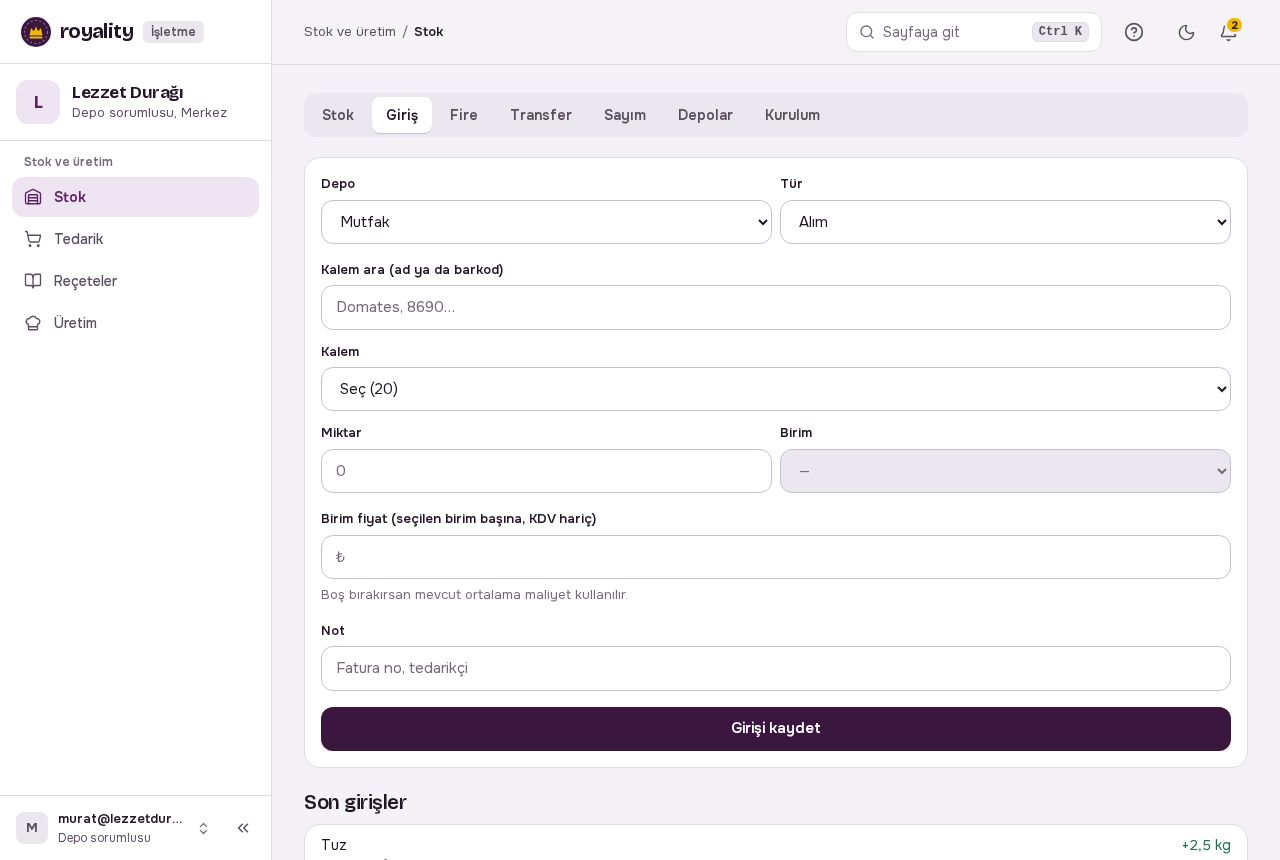
Task: Switch to the Kurulum tab
Action: (792, 115)
